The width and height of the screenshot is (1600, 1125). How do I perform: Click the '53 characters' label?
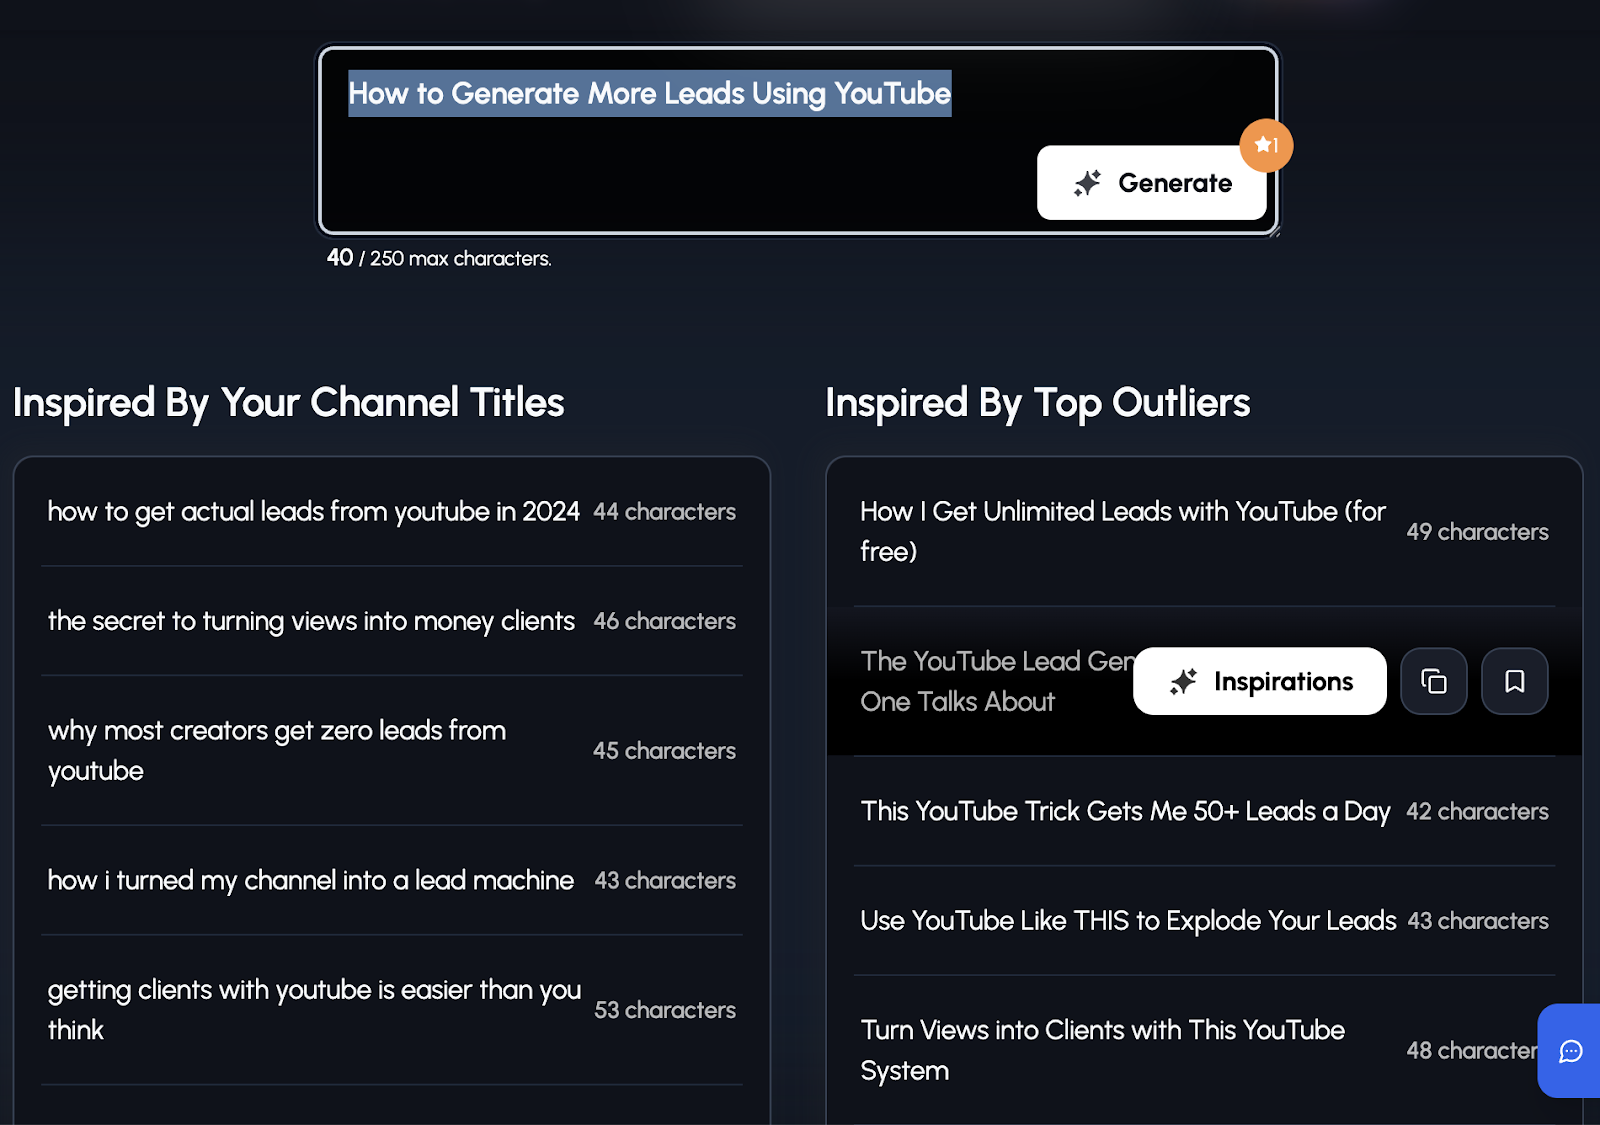point(665,1010)
